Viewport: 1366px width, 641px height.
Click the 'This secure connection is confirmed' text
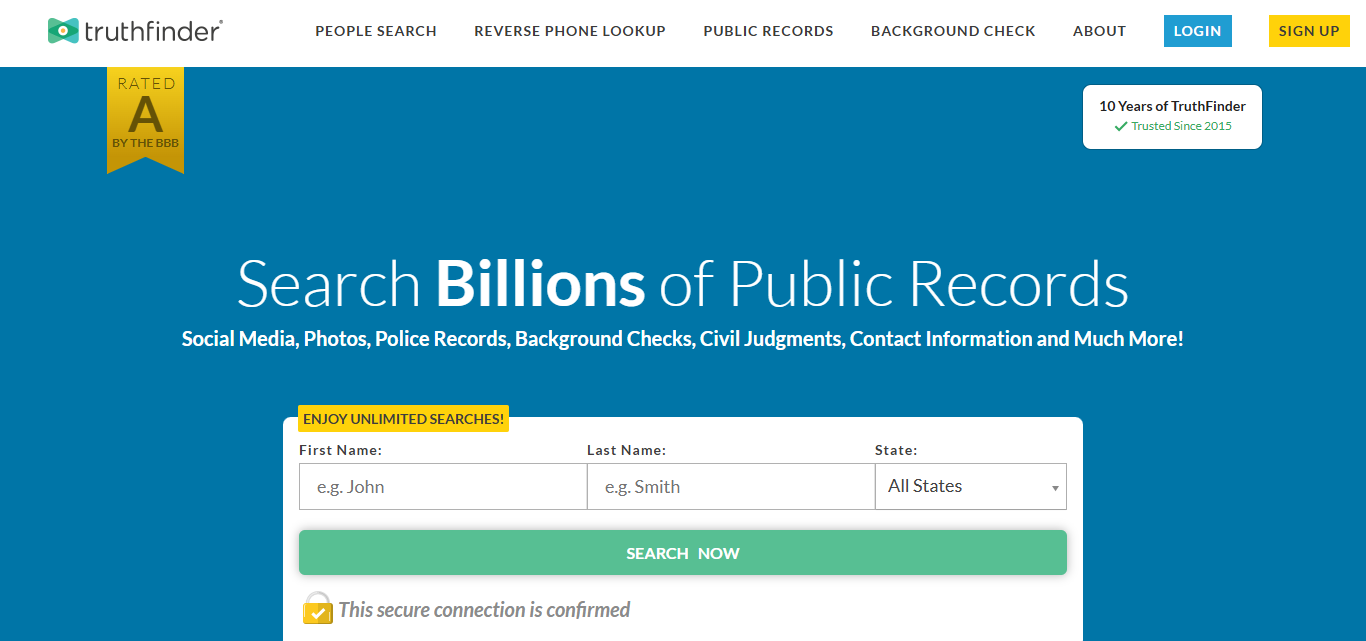click(485, 609)
